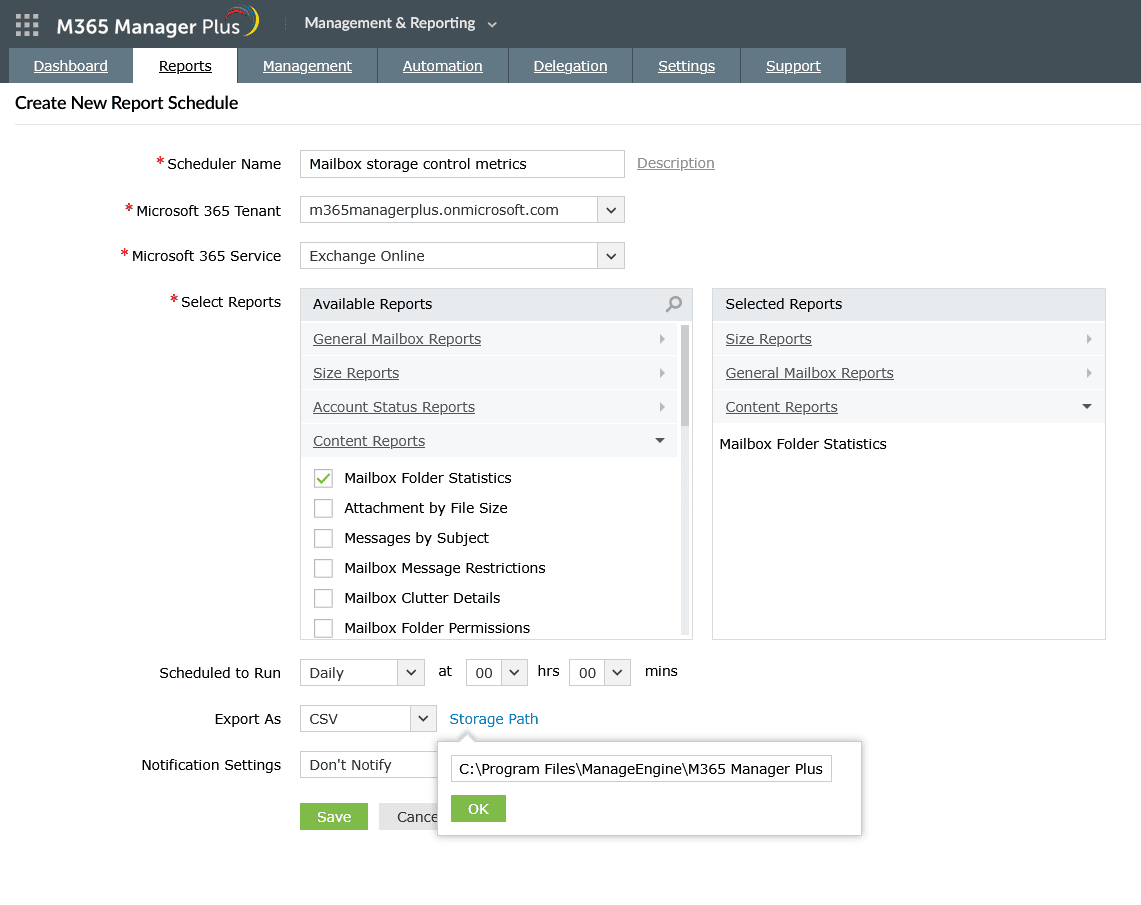Click the Description link
Screen dimensions: 1141x905
(x=675, y=162)
